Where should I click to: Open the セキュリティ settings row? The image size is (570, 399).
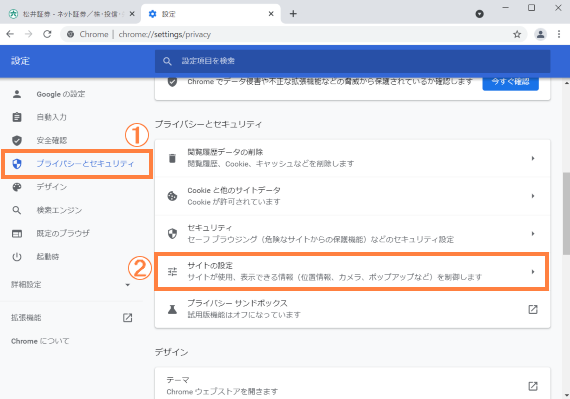point(352,234)
